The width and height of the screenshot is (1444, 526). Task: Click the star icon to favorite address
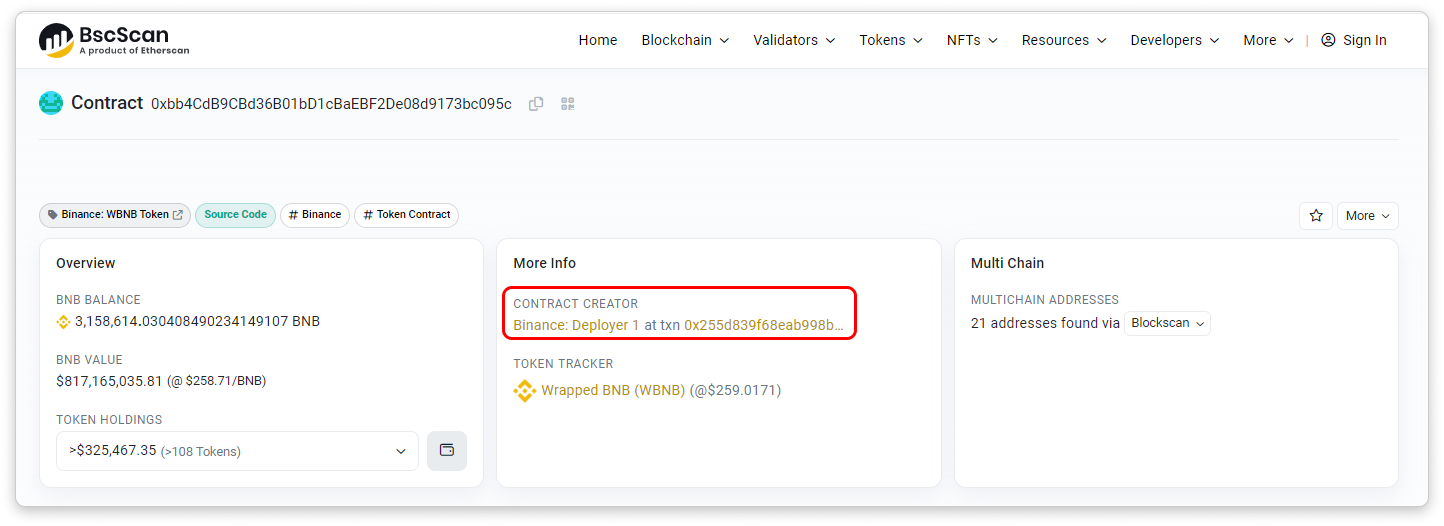click(x=1316, y=216)
